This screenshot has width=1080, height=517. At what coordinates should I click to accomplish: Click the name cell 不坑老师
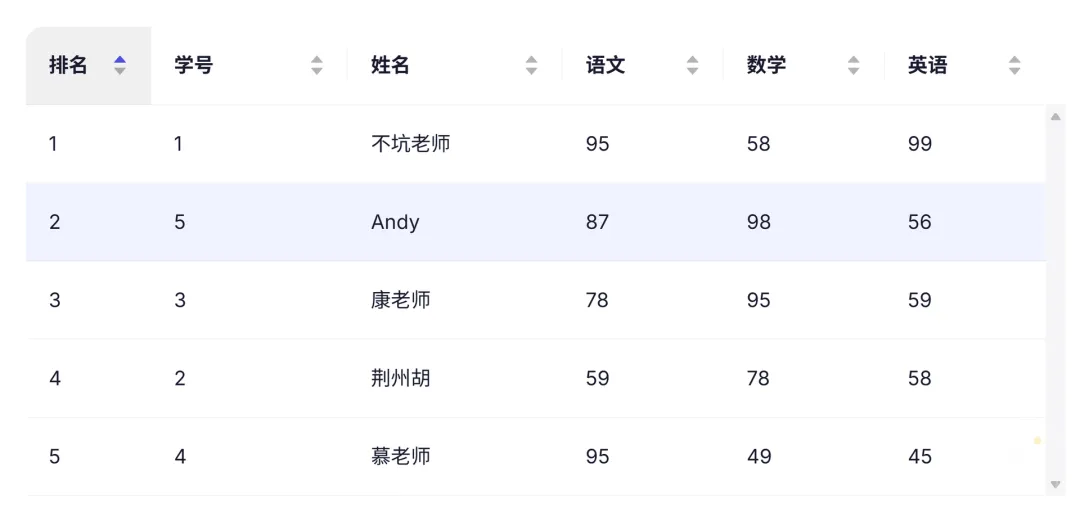pyautogui.click(x=410, y=144)
